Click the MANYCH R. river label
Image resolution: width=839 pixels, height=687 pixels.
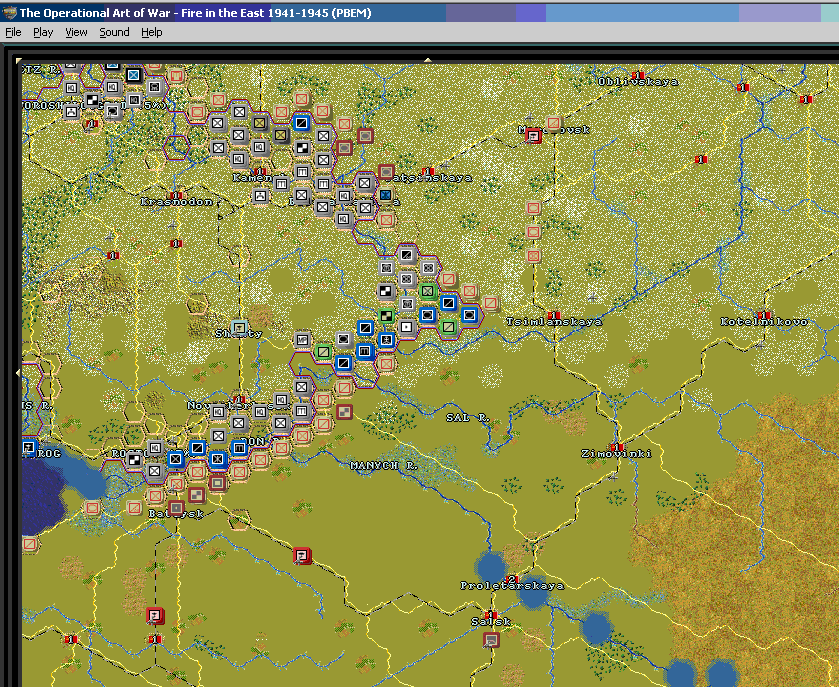tap(384, 465)
